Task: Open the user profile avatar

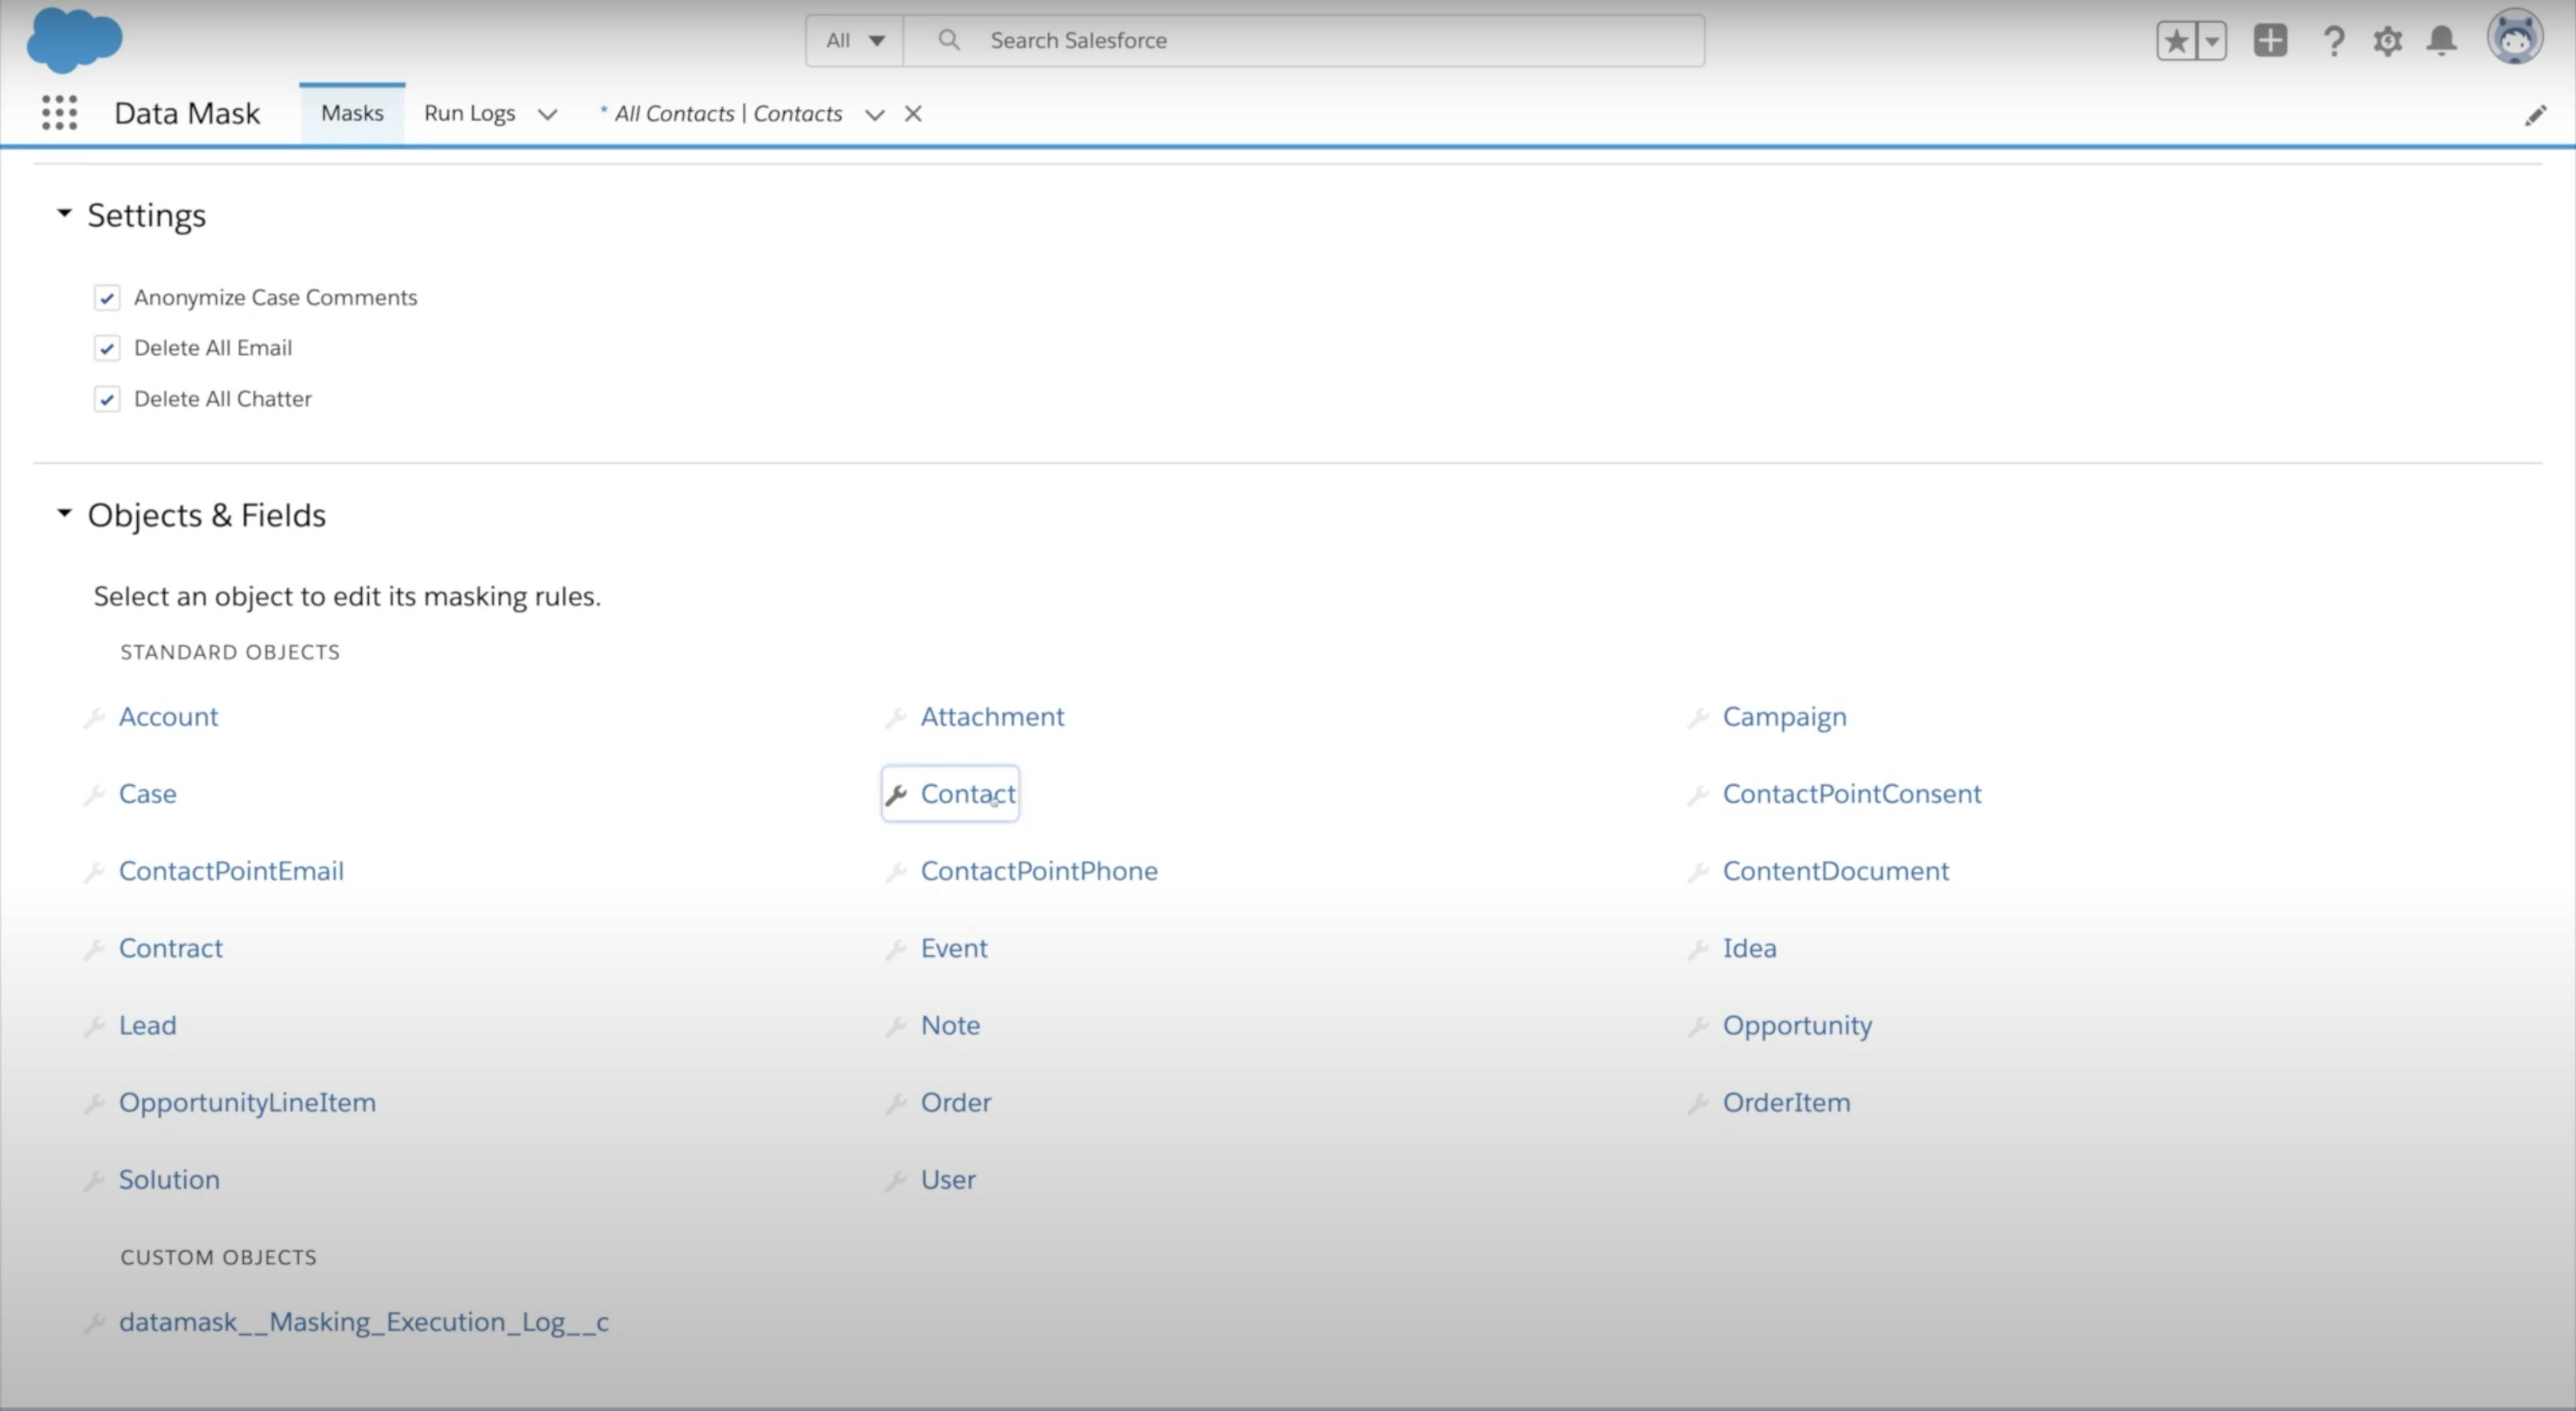Action: click(2515, 38)
